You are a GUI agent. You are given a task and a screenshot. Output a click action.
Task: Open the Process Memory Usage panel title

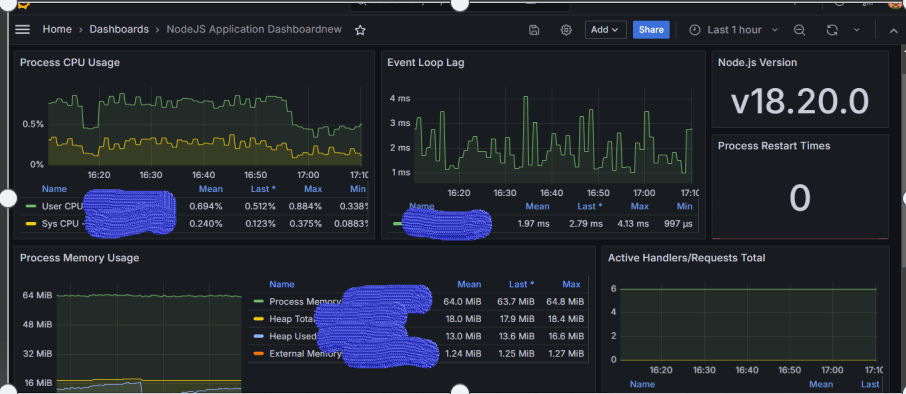80,258
